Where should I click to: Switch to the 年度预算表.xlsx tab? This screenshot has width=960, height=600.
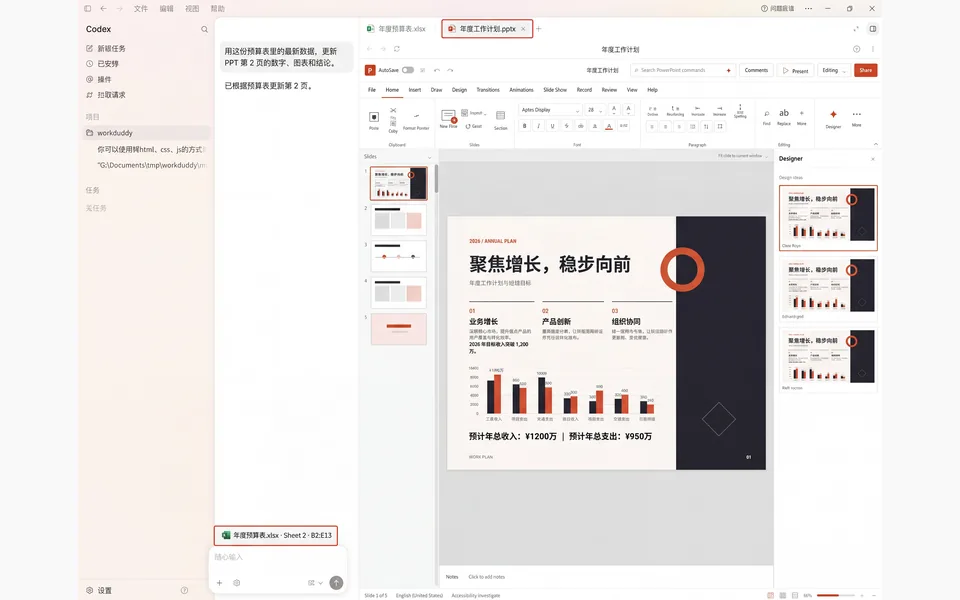coord(397,29)
